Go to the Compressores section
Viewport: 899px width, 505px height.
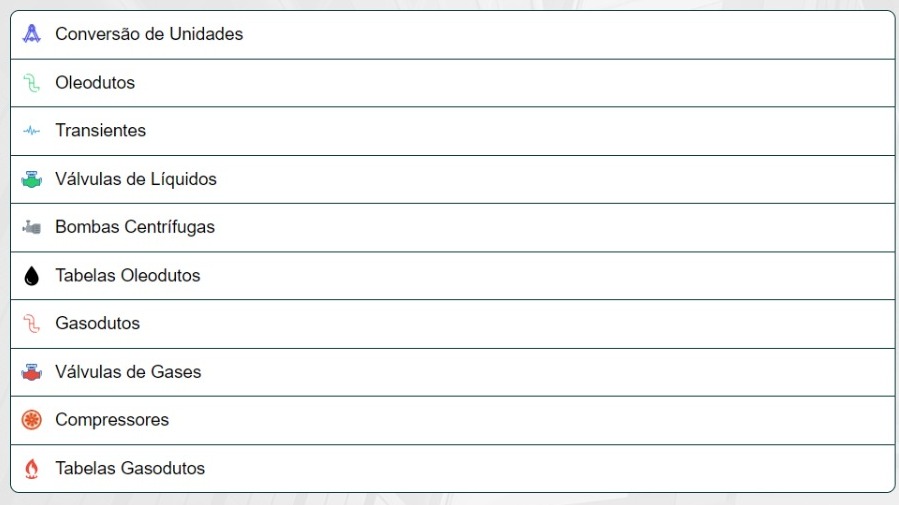pyautogui.click(x=452, y=420)
